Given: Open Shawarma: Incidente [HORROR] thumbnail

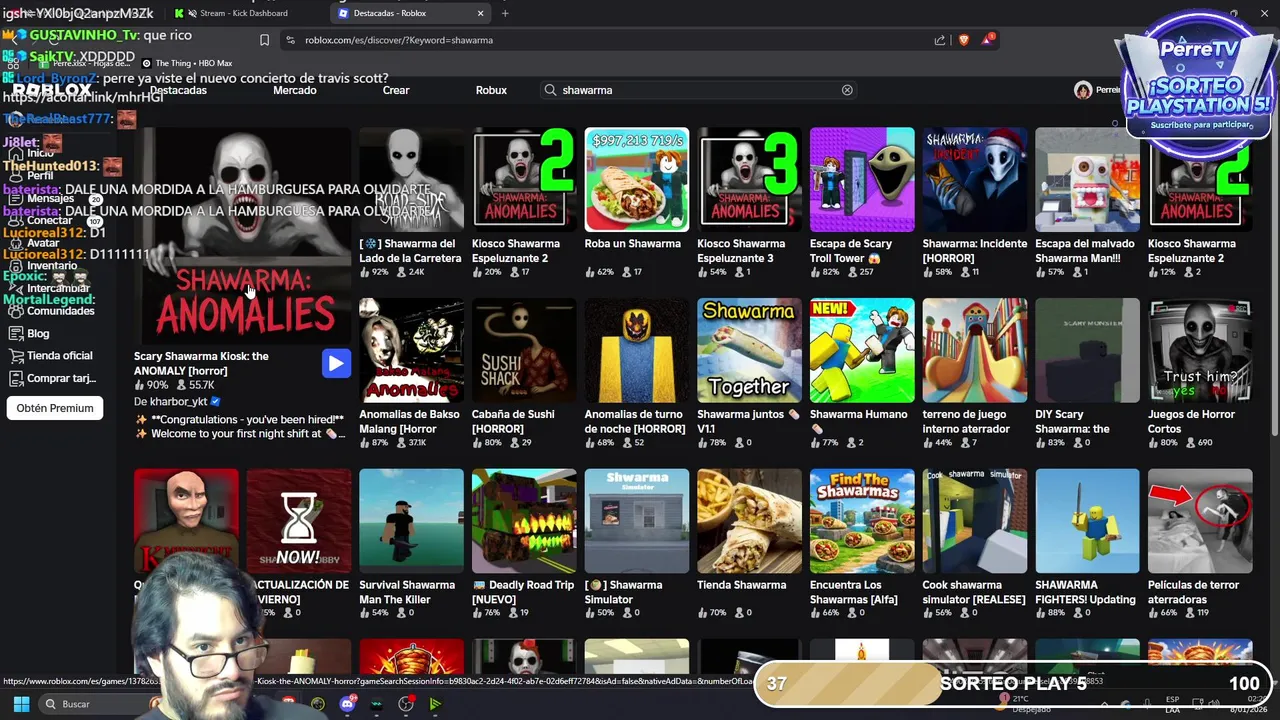Looking at the screenshot, I should pos(975,179).
